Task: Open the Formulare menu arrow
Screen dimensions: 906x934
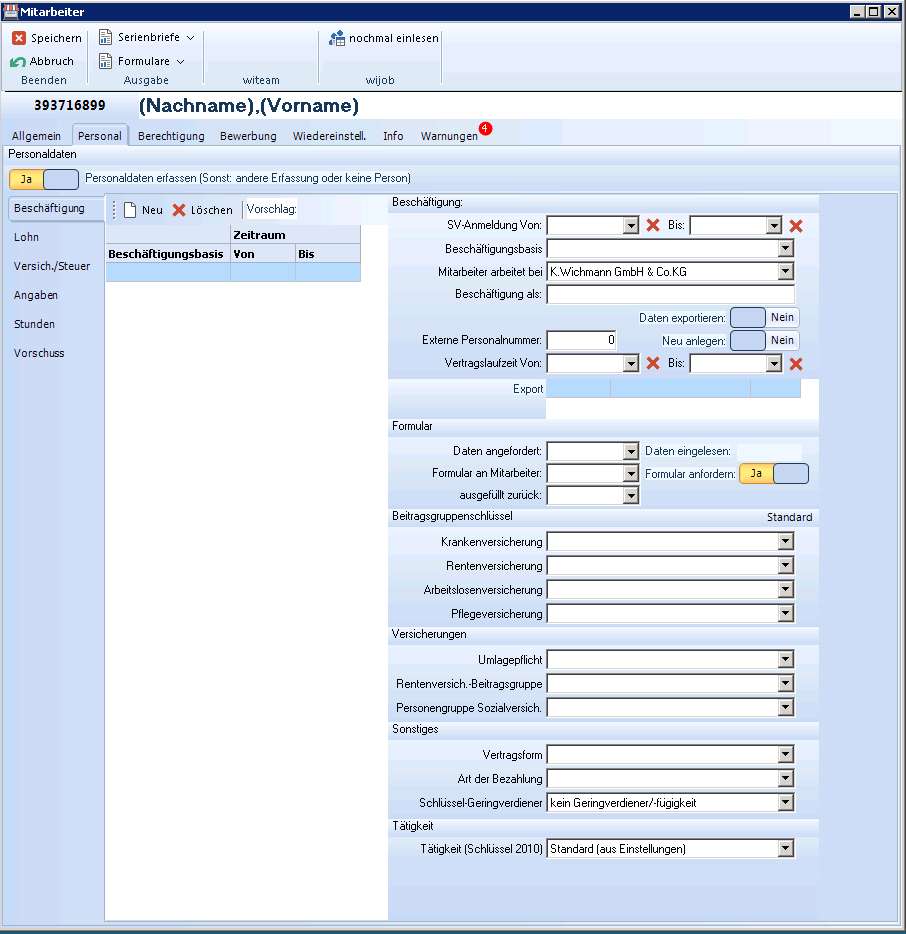Action: [180, 61]
